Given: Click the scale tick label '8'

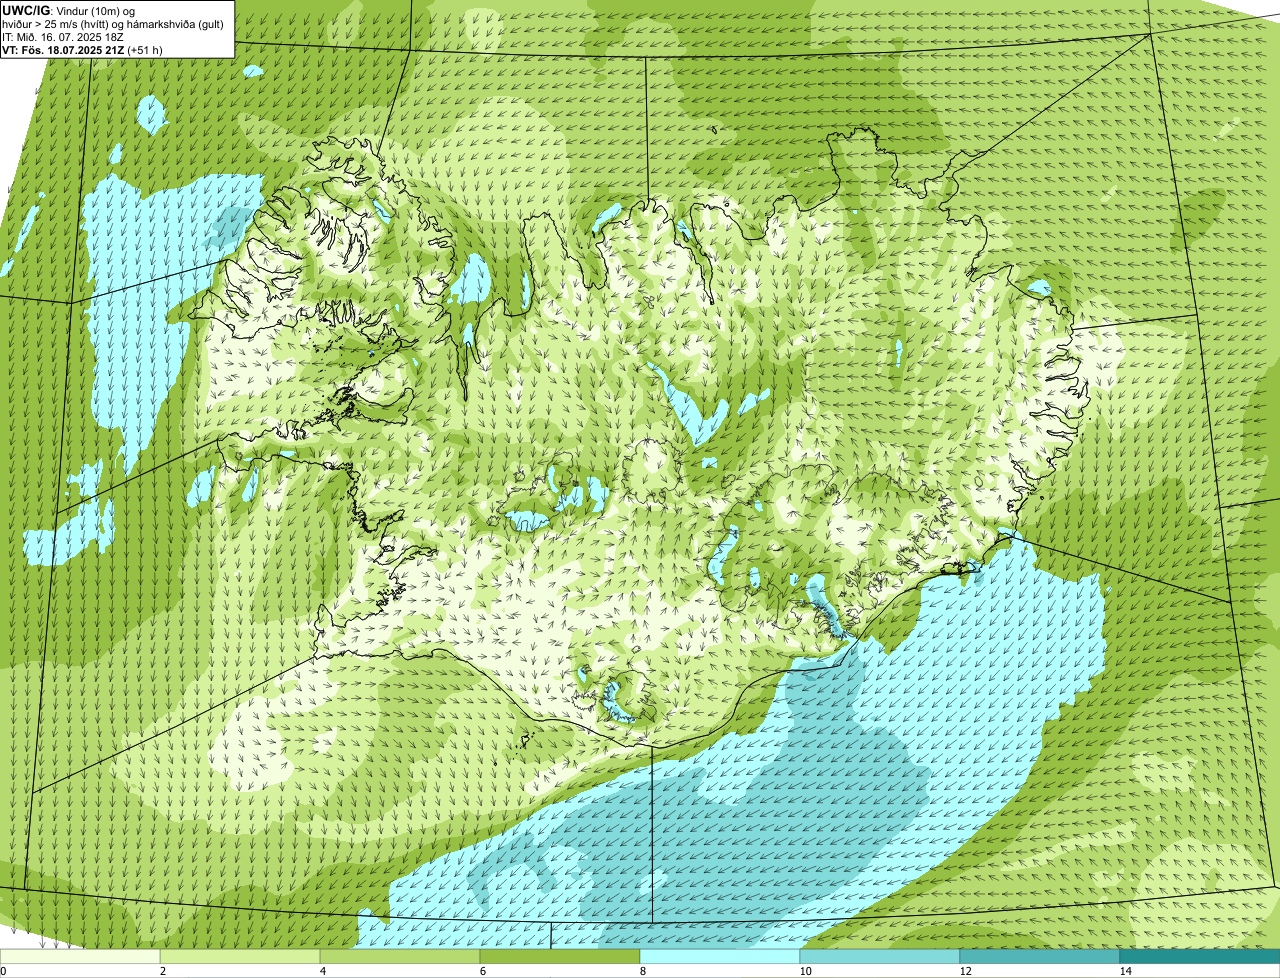Looking at the screenshot, I should click(x=643, y=971).
